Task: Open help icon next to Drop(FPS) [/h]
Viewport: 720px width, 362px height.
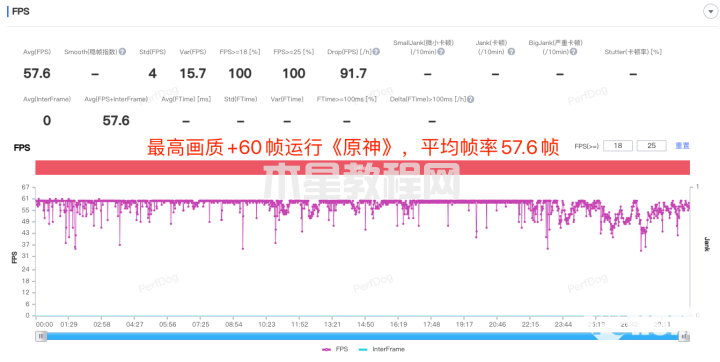Action: pyautogui.click(x=376, y=52)
